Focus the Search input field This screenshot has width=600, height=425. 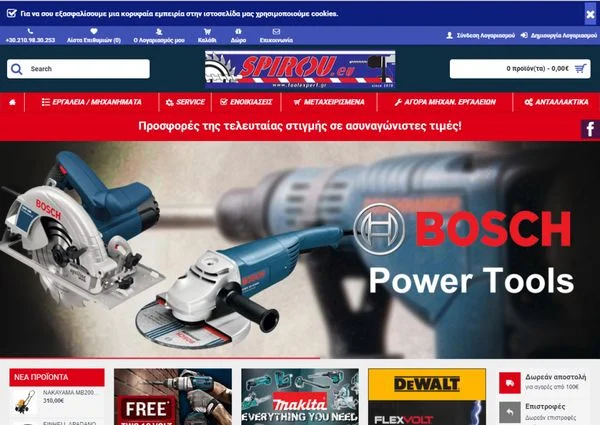[x=78, y=69]
